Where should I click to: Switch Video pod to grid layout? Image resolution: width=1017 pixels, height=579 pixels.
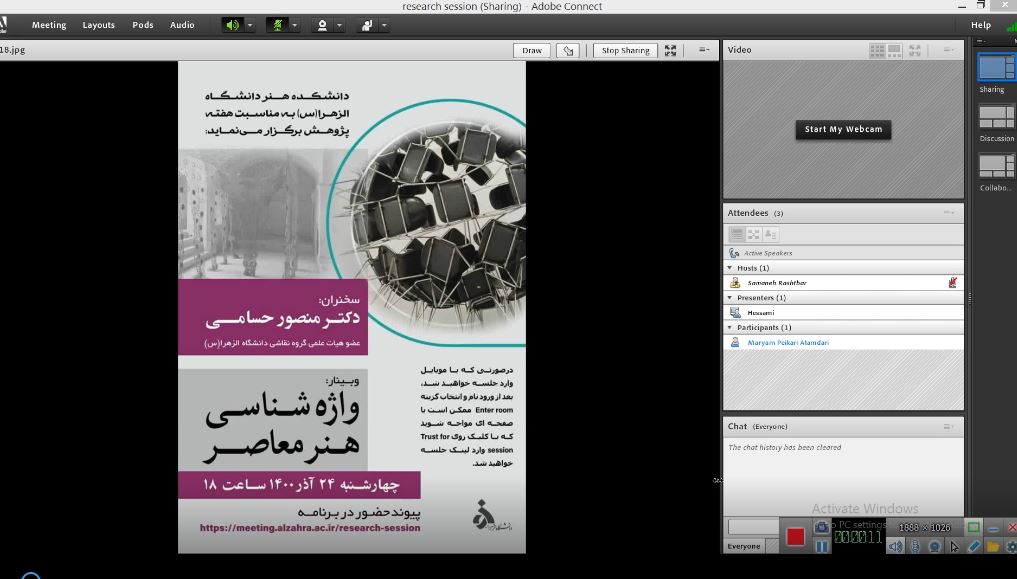[877, 50]
